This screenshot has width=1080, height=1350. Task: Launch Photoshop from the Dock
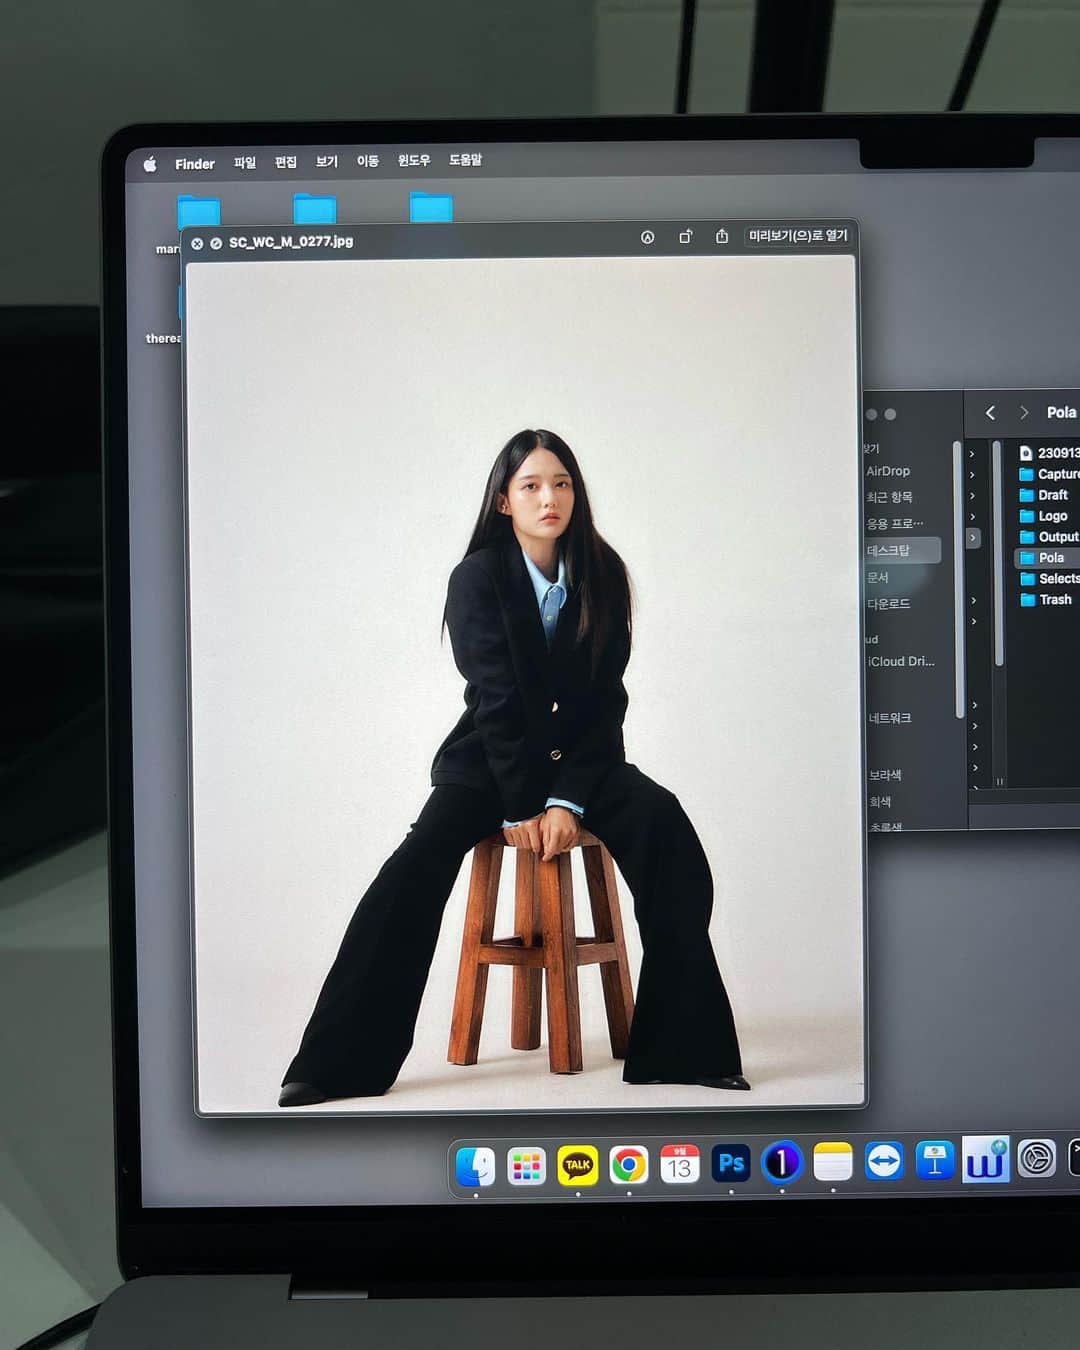[731, 1163]
